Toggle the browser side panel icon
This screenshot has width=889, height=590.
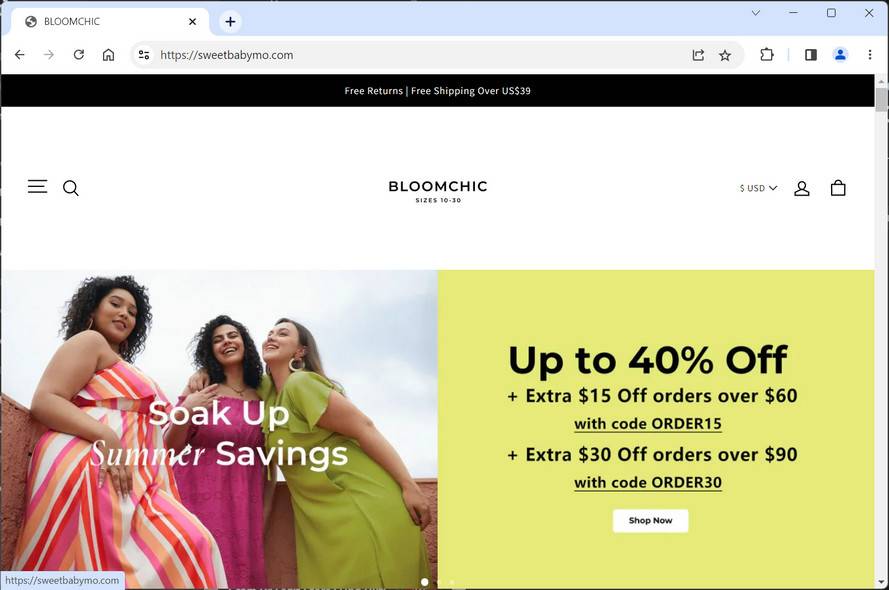point(811,54)
